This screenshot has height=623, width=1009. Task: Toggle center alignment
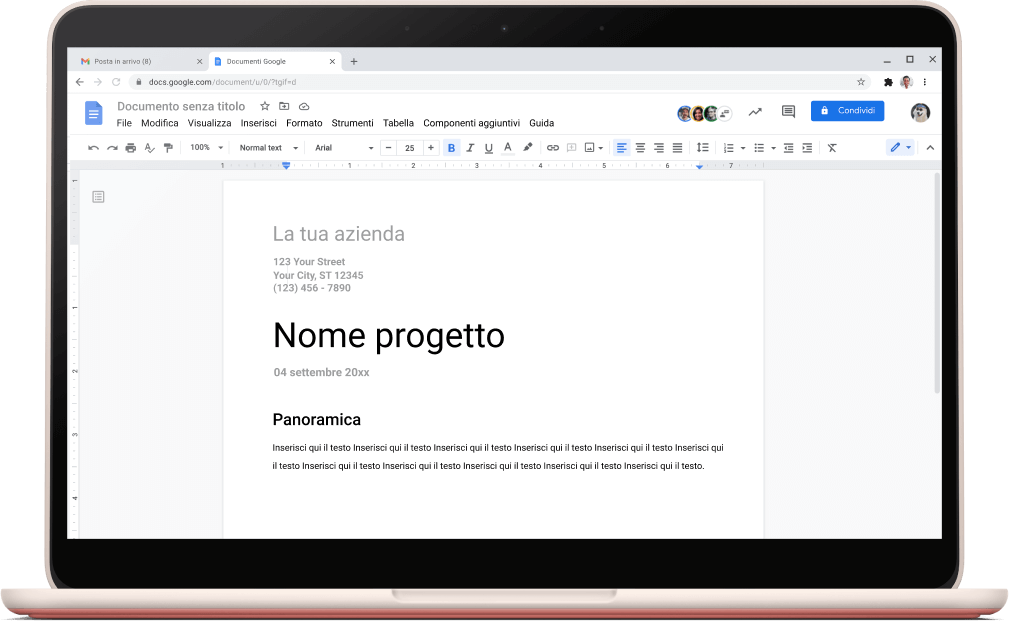point(640,148)
